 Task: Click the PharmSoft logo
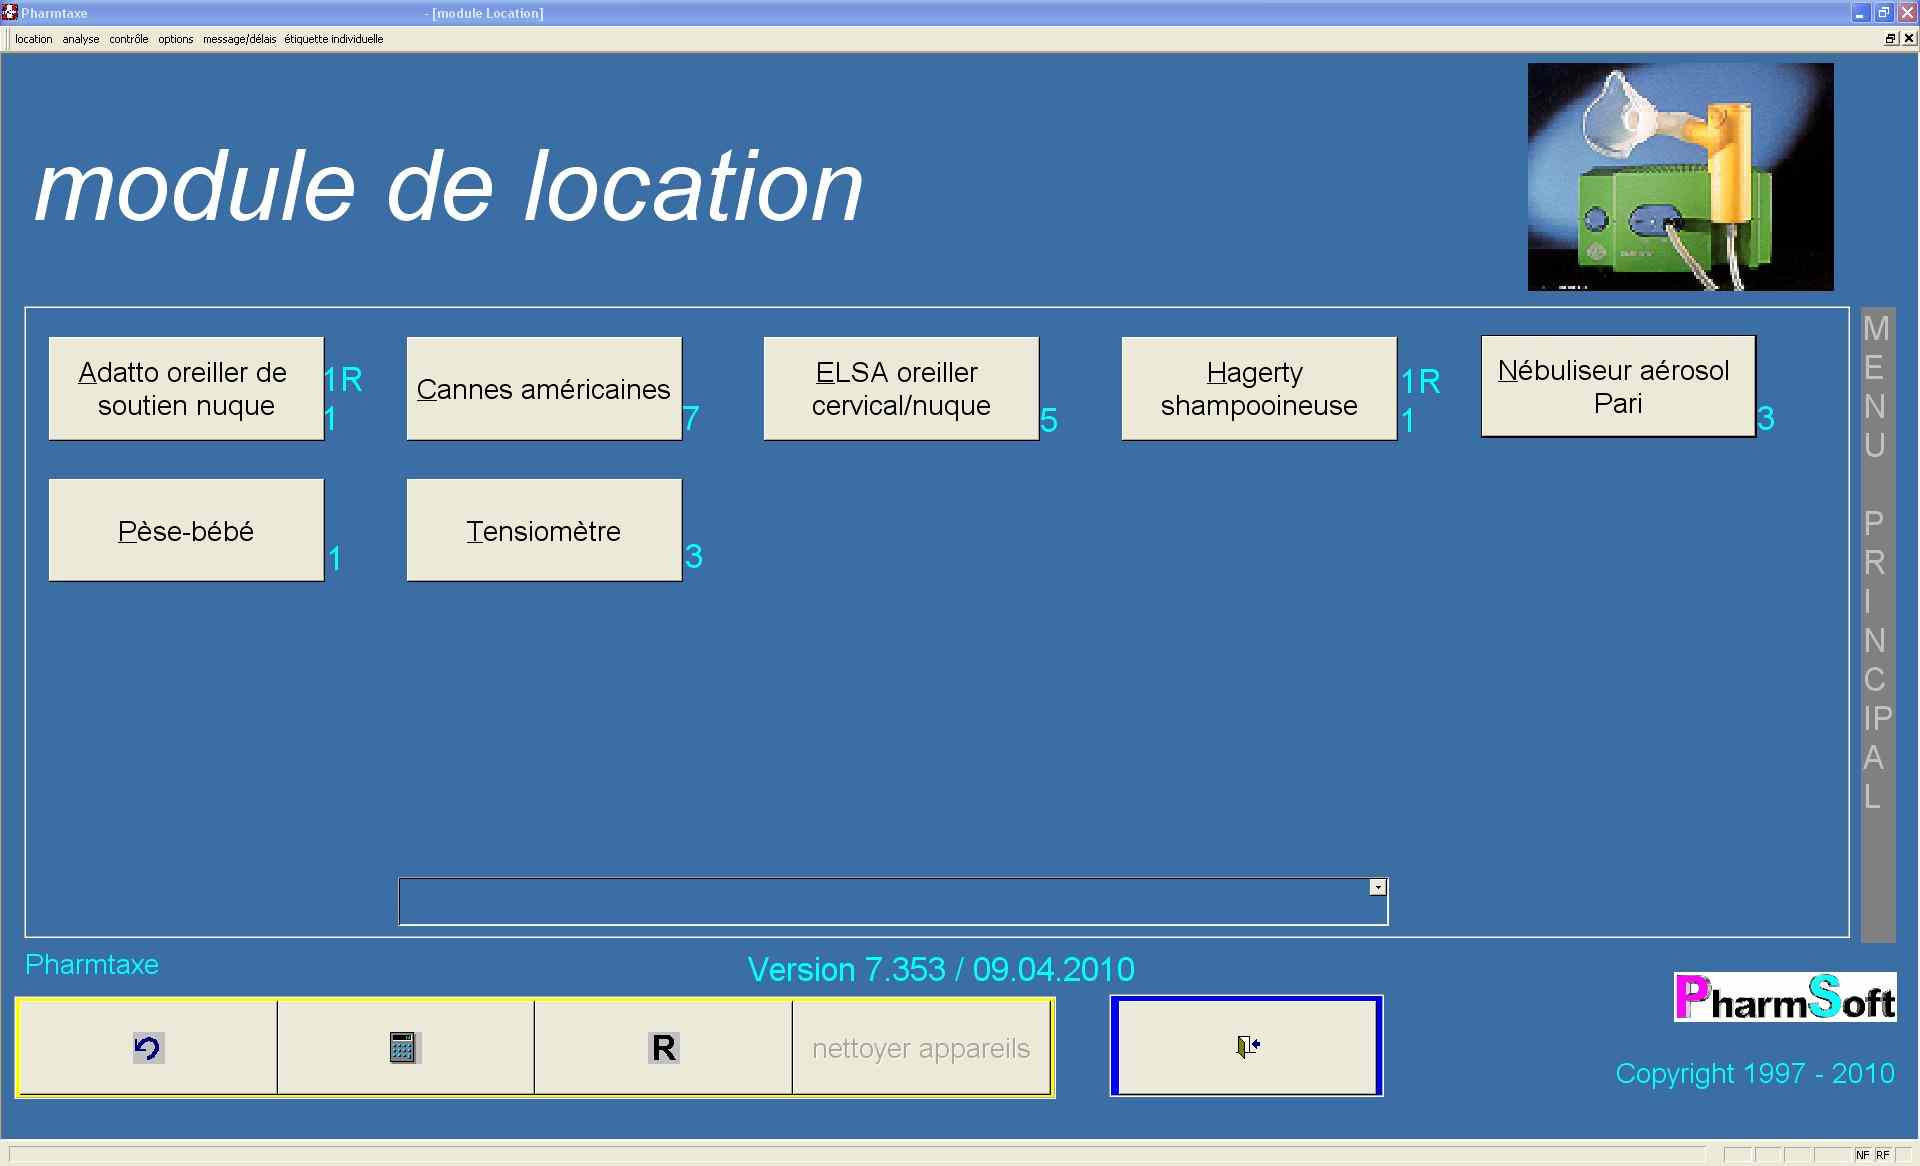pyautogui.click(x=1784, y=997)
